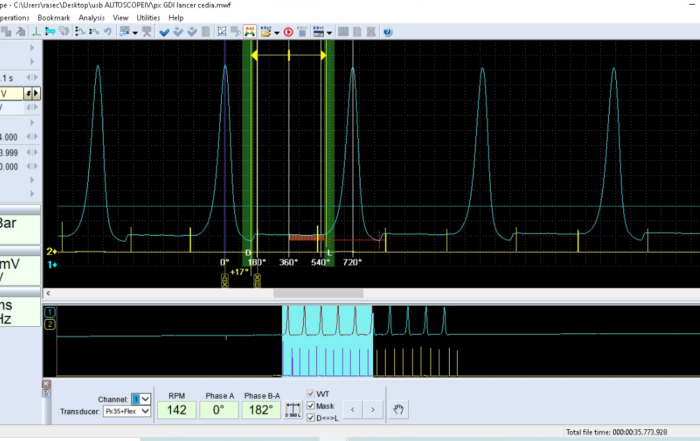The image size is (700, 441).
Task: Click the blue Help question mark icon
Action: click(387, 31)
